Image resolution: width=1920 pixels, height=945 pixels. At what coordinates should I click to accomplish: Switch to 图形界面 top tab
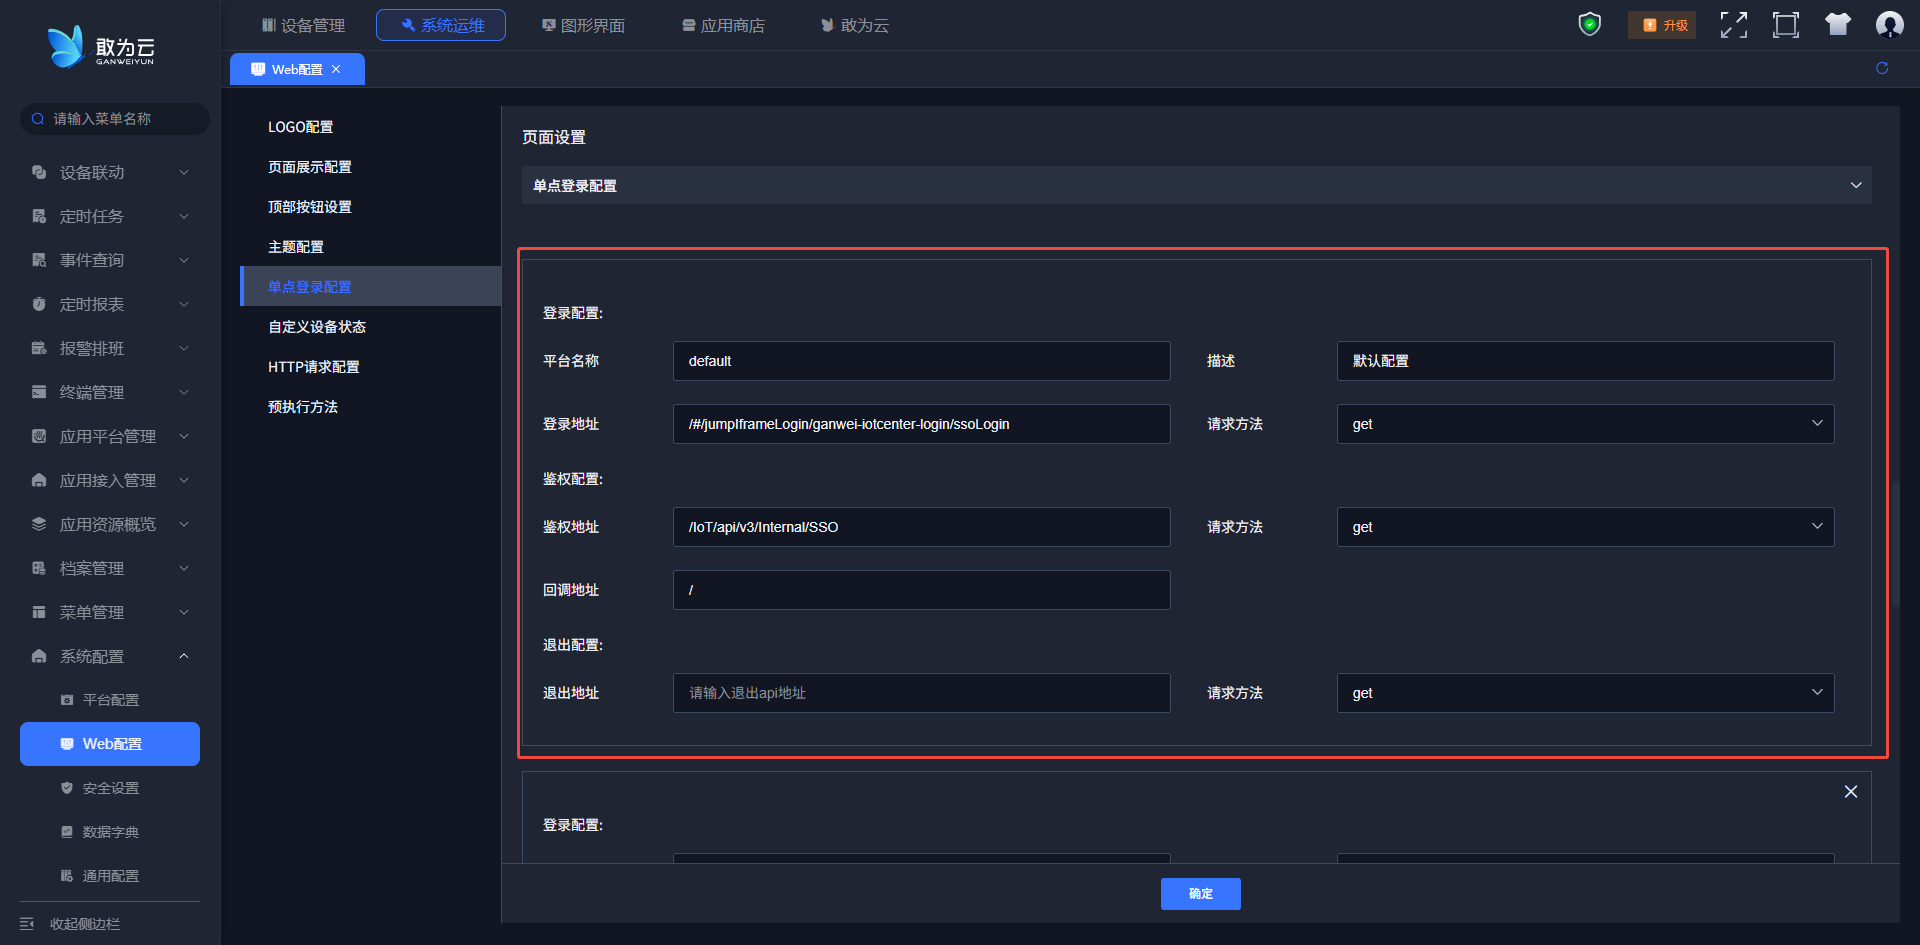[x=583, y=25]
